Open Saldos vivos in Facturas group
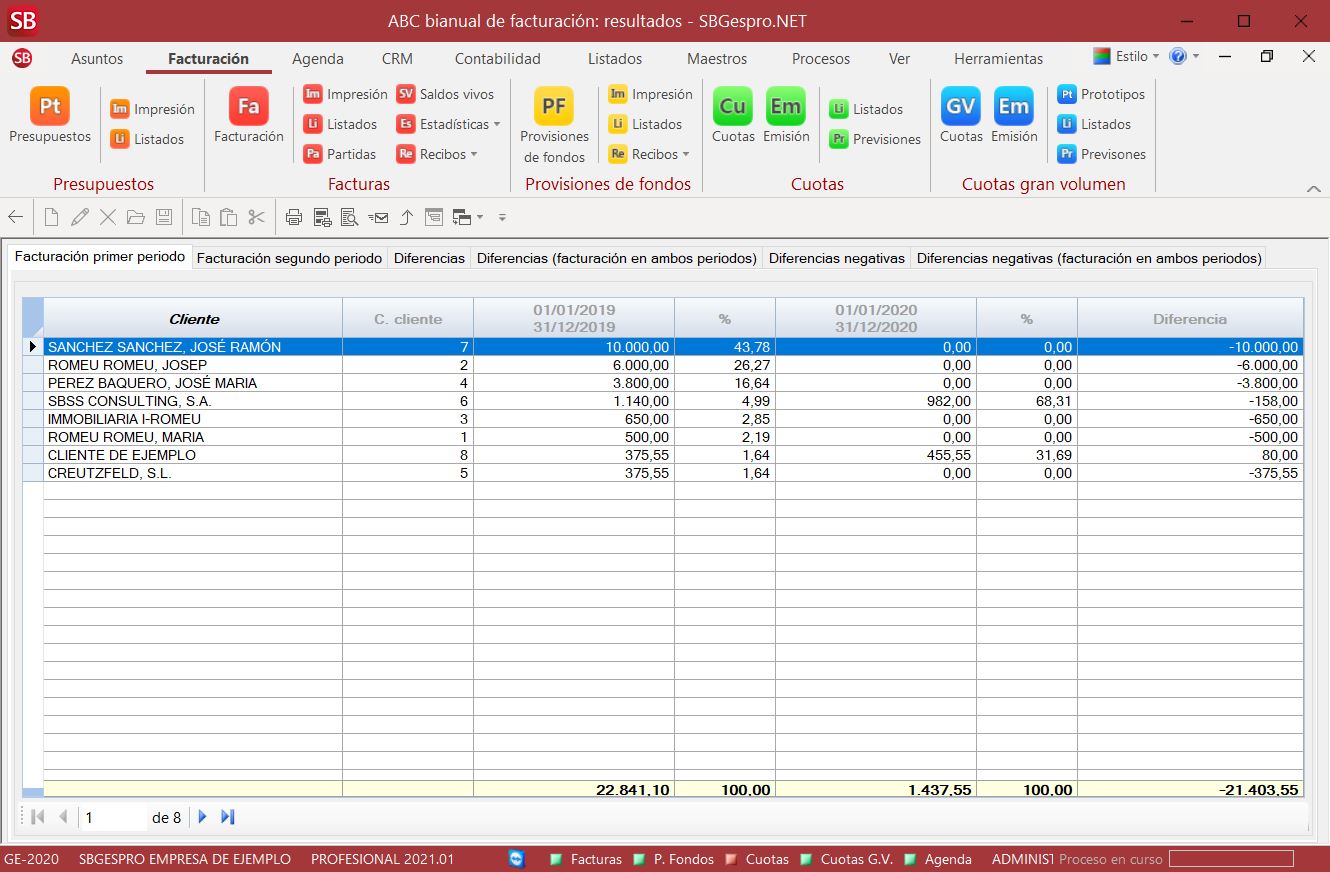Image resolution: width=1330 pixels, height=872 pixels. tap(445, 94)
